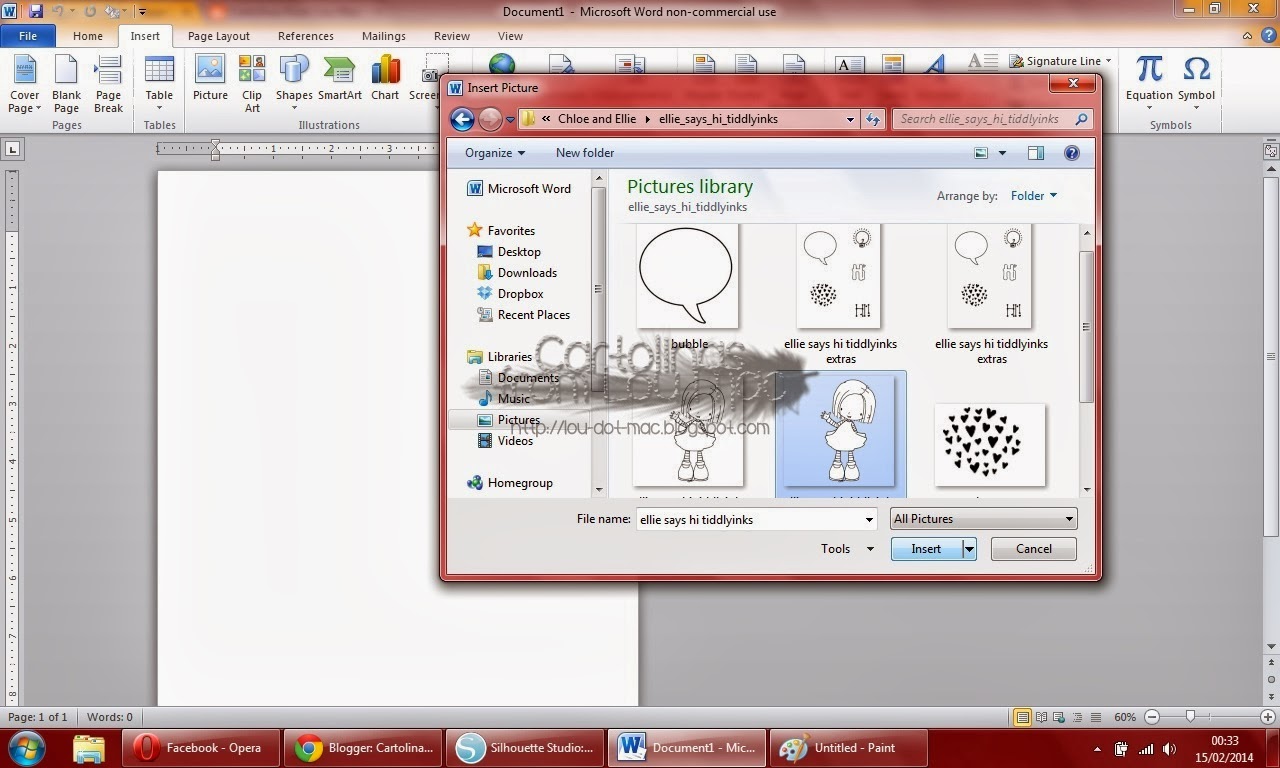The image size is (1280, 768).
Task: Switch to Facebook - Opera on taskbar
Action: [200, 747]
